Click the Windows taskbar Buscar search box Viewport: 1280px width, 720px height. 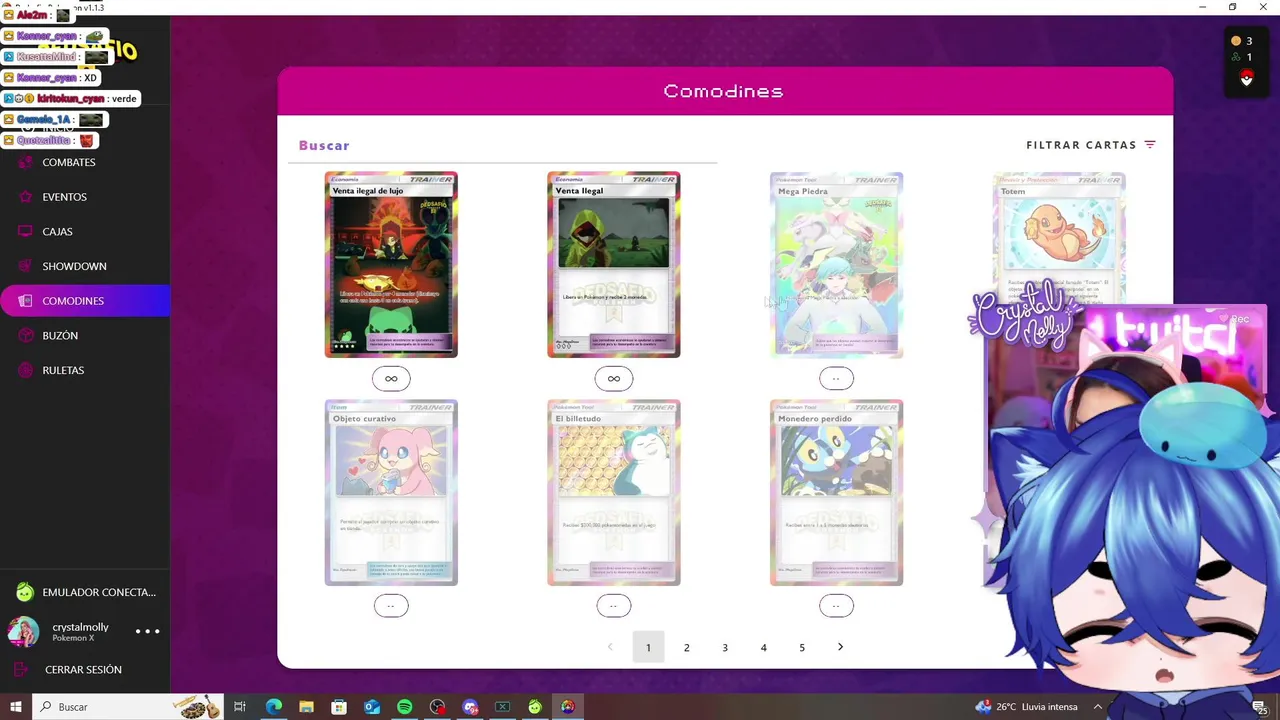(x=128, y=707)
